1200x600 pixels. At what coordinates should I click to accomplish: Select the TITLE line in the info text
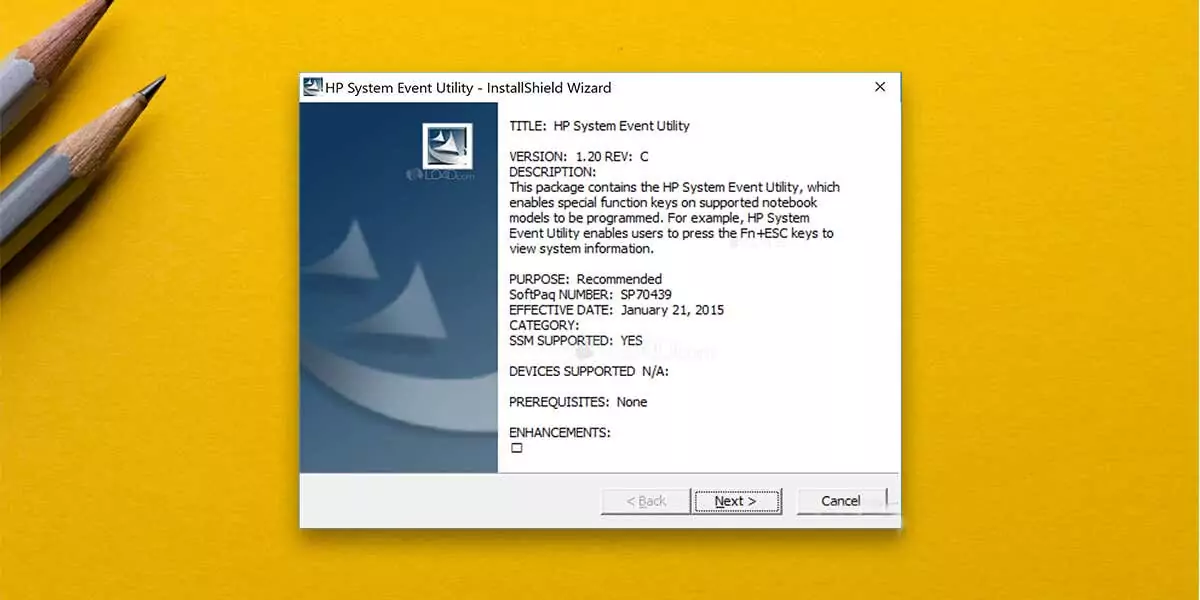[599, 126]
